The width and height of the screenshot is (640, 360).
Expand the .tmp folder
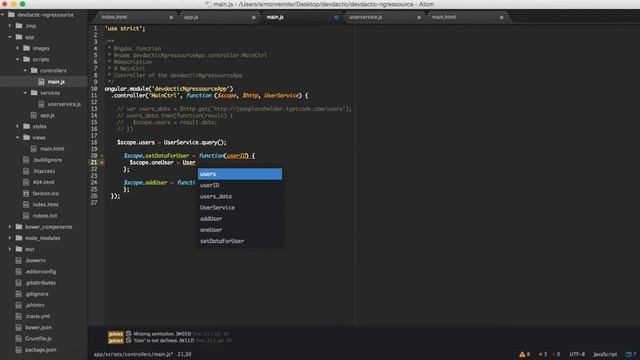pos(10,26)
